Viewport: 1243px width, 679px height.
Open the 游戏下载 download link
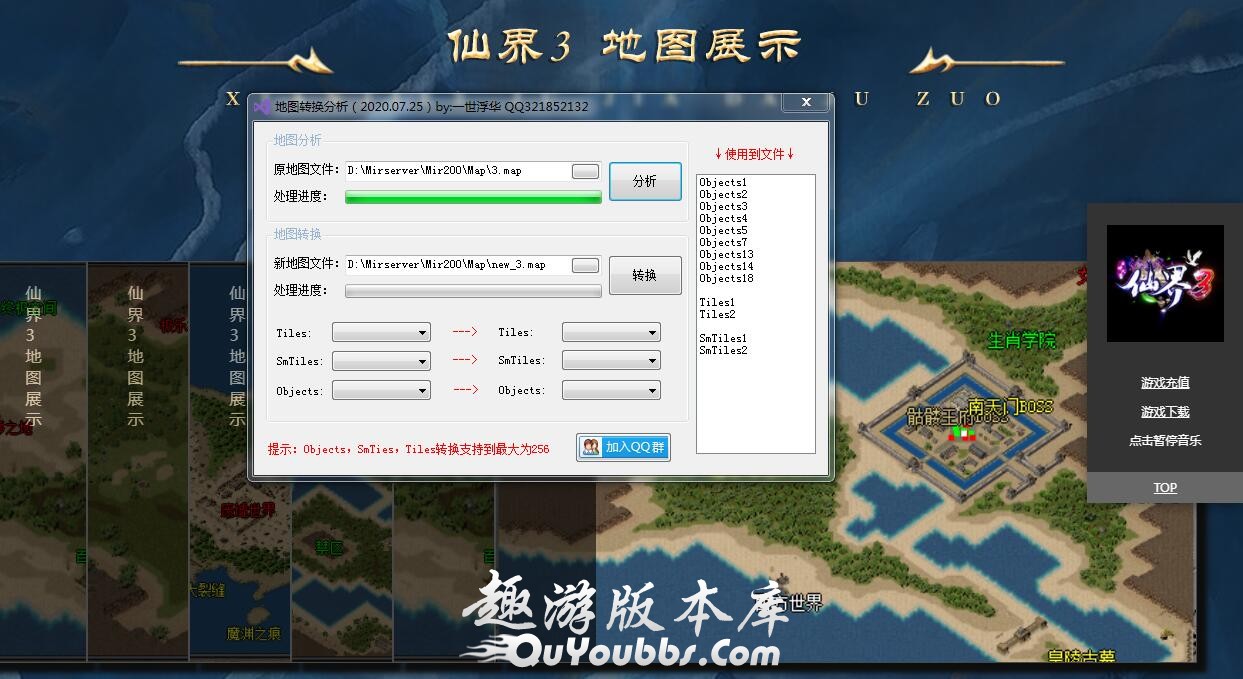[x=1165, y=411]
